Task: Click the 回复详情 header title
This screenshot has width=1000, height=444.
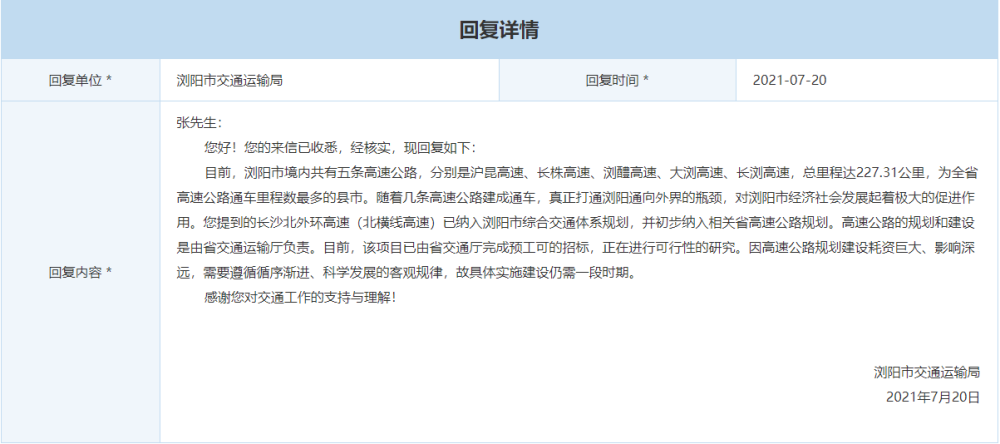Action: (499, 30)
